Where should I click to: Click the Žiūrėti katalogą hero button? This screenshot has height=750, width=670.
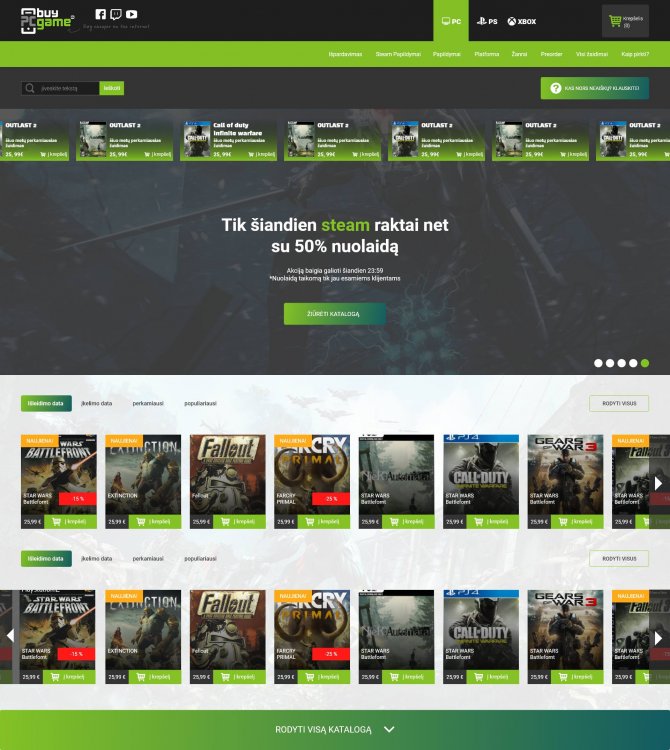click(334, 314)
